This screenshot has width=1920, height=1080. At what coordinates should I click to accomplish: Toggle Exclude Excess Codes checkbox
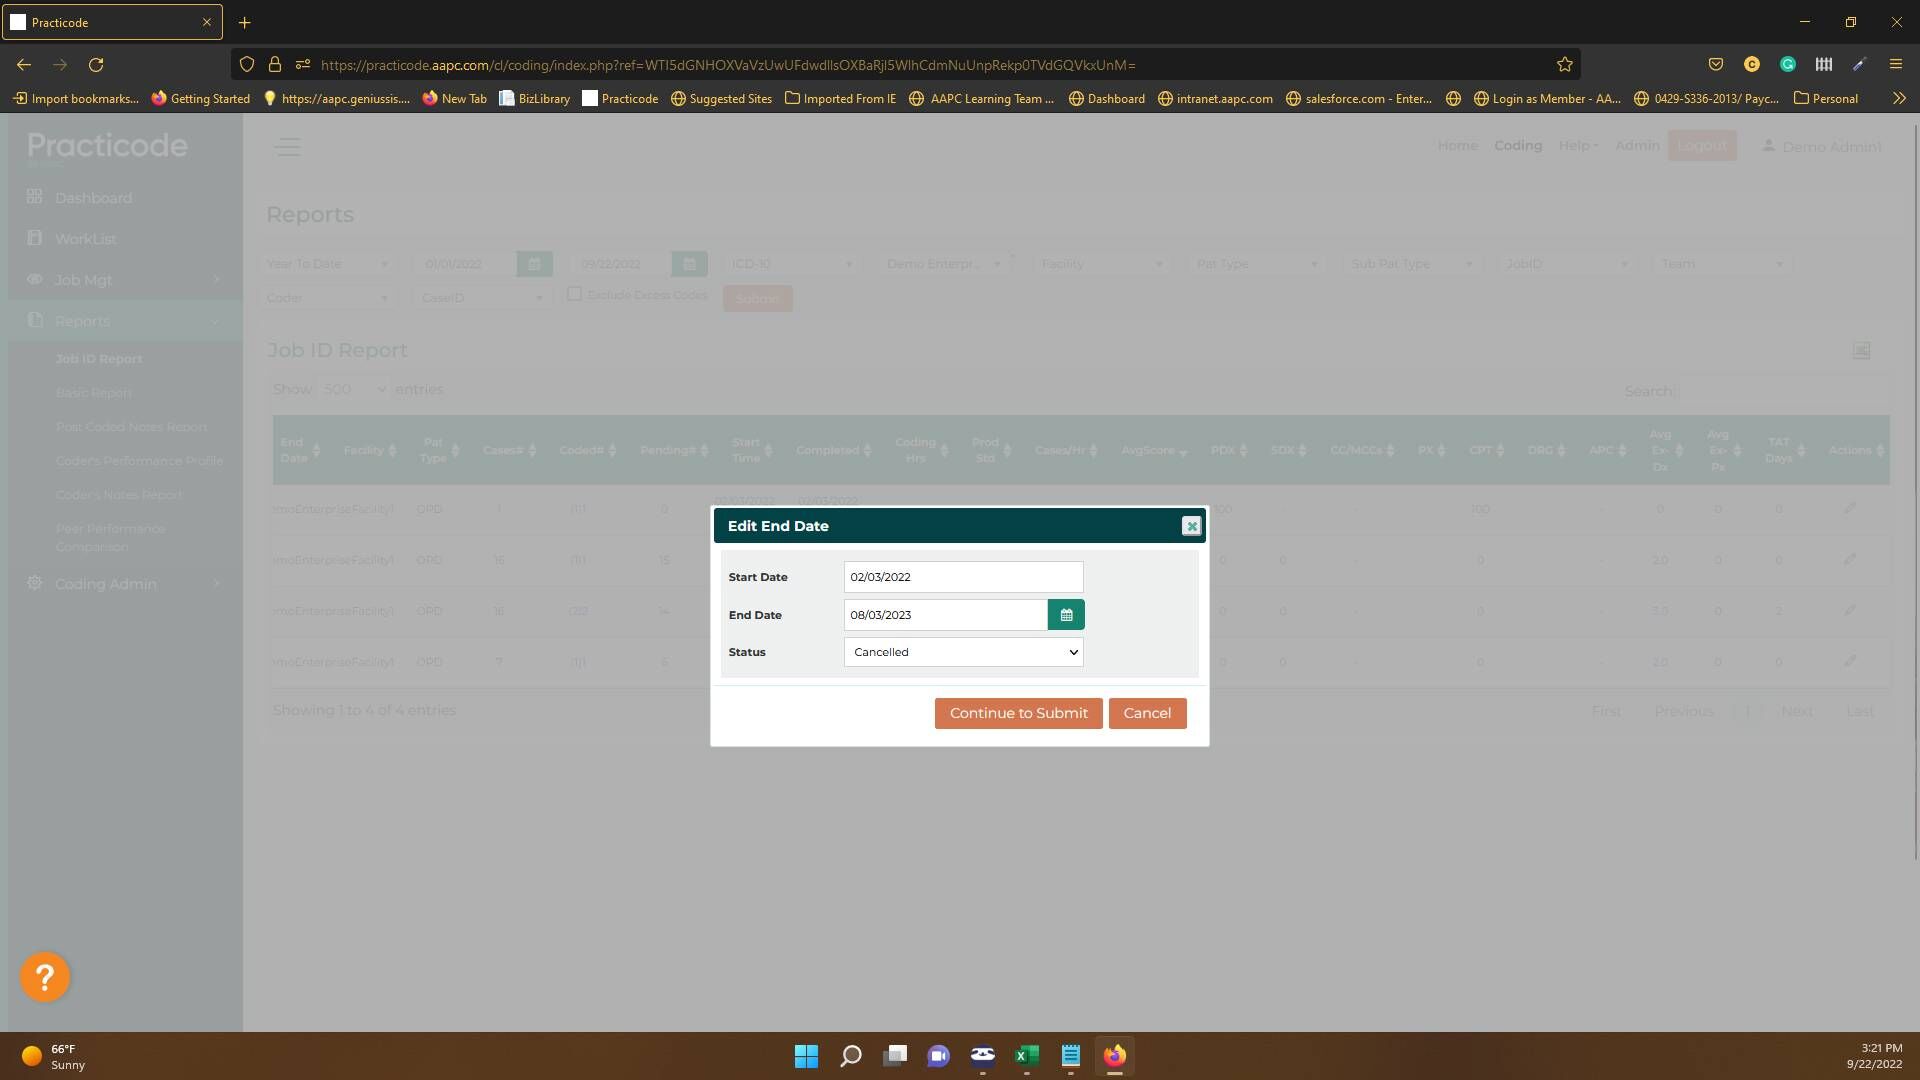click(x=575, y=294)
